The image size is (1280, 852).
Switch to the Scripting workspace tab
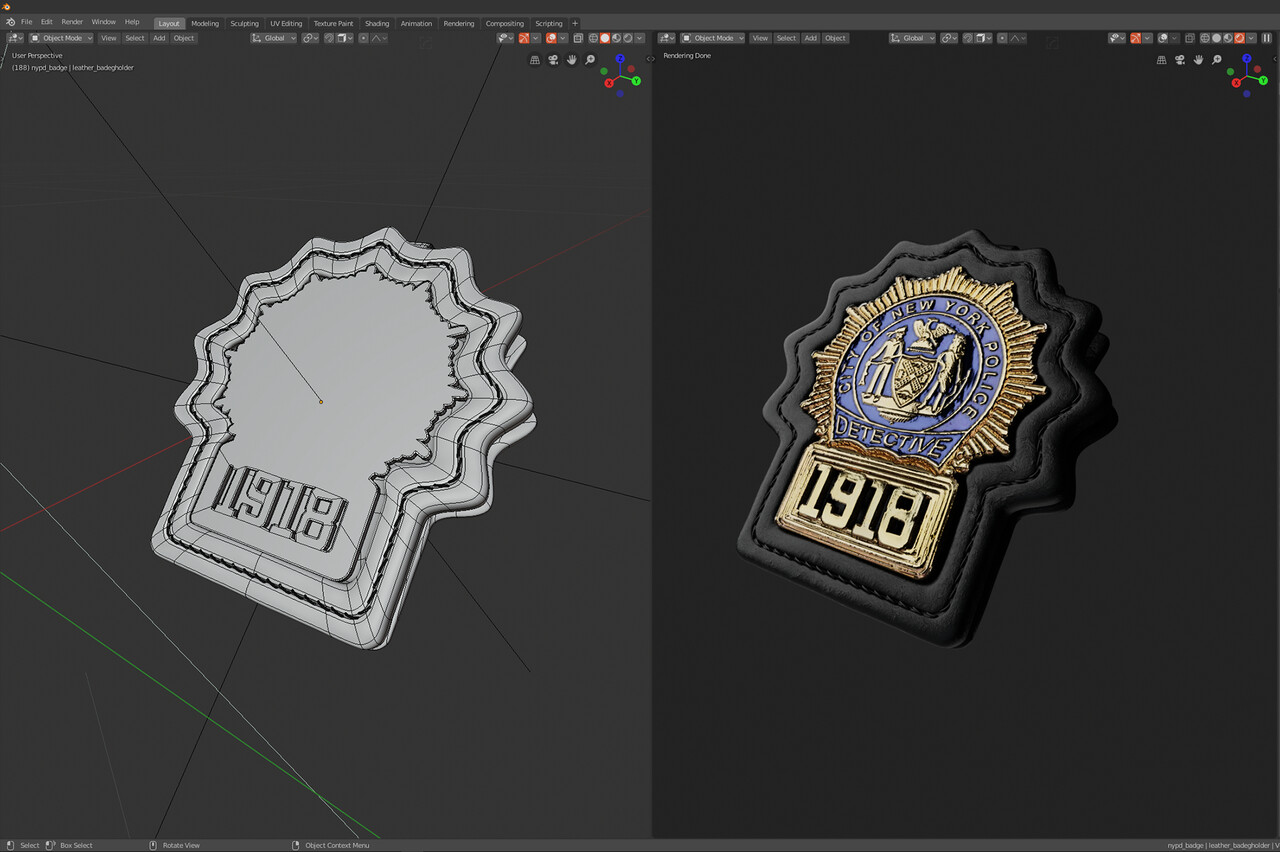(549, 23)
